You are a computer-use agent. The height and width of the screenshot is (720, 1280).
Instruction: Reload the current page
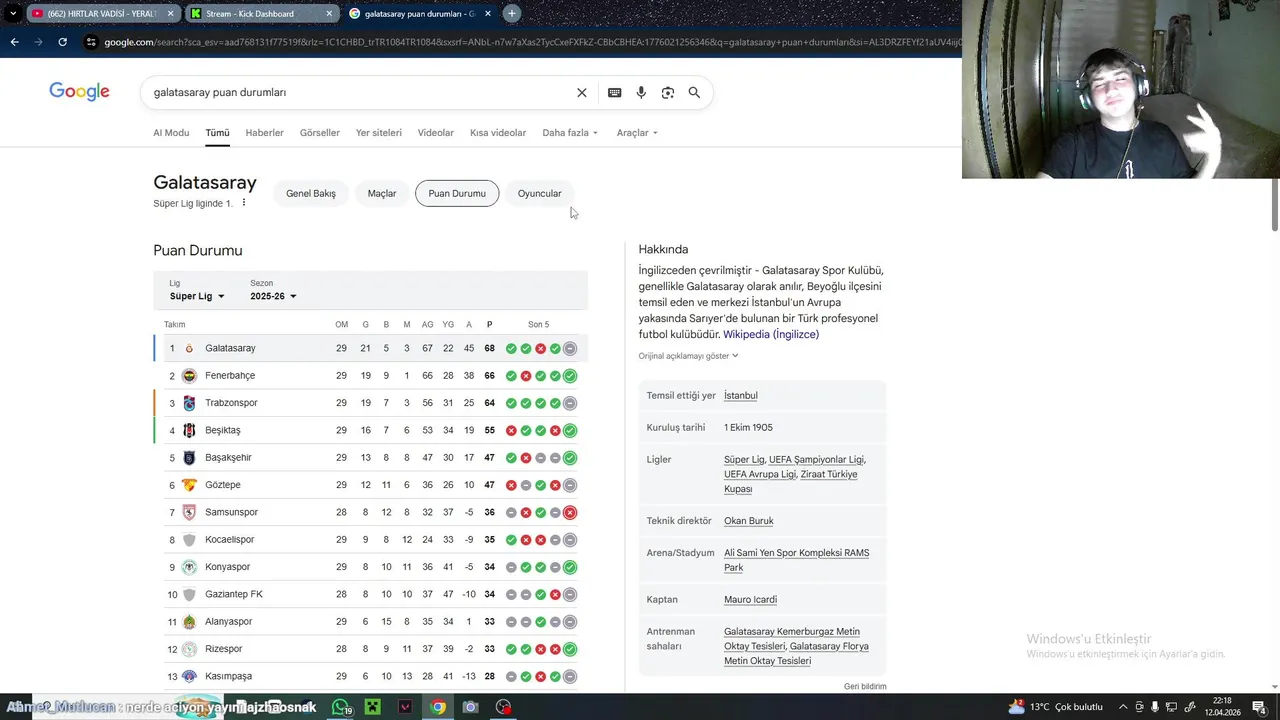tap(62, 42)
